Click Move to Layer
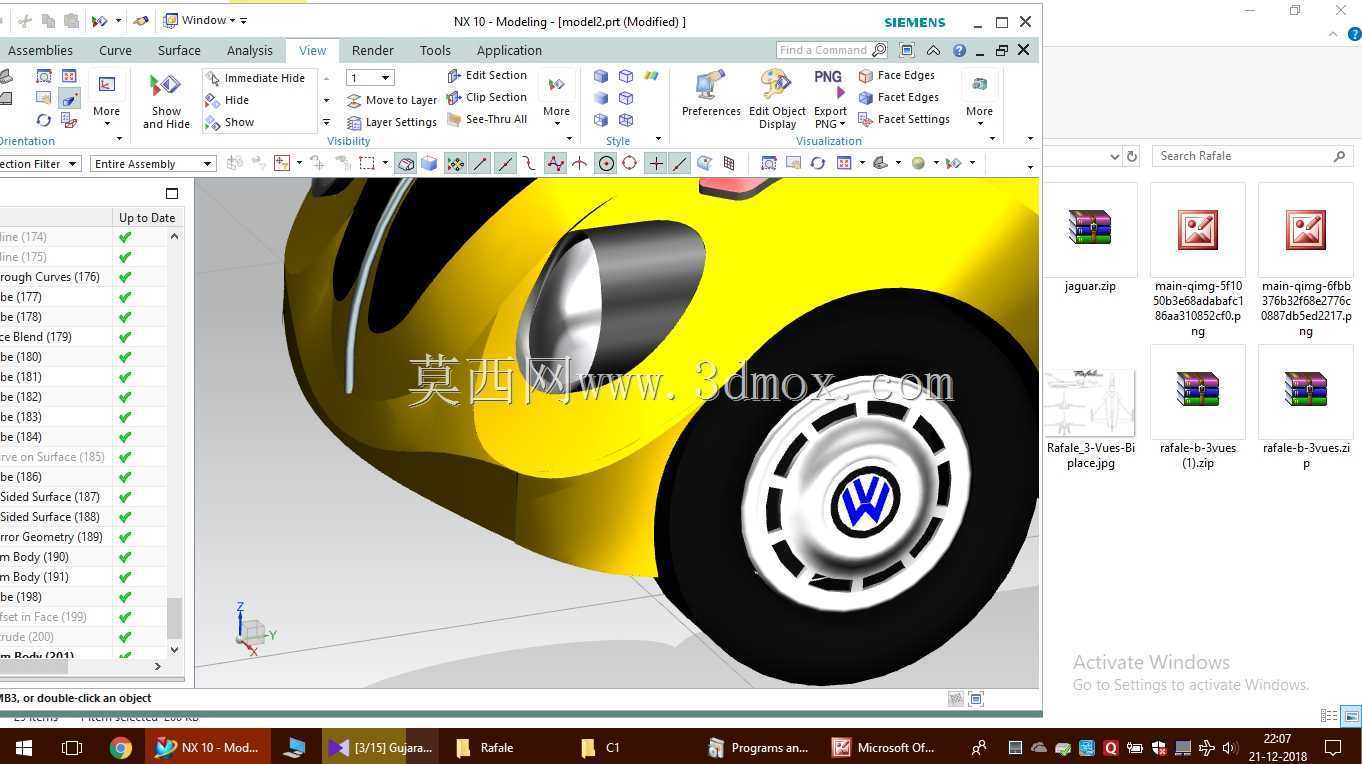Screen dimensions: 1362x764 click(x=392, y=100)
